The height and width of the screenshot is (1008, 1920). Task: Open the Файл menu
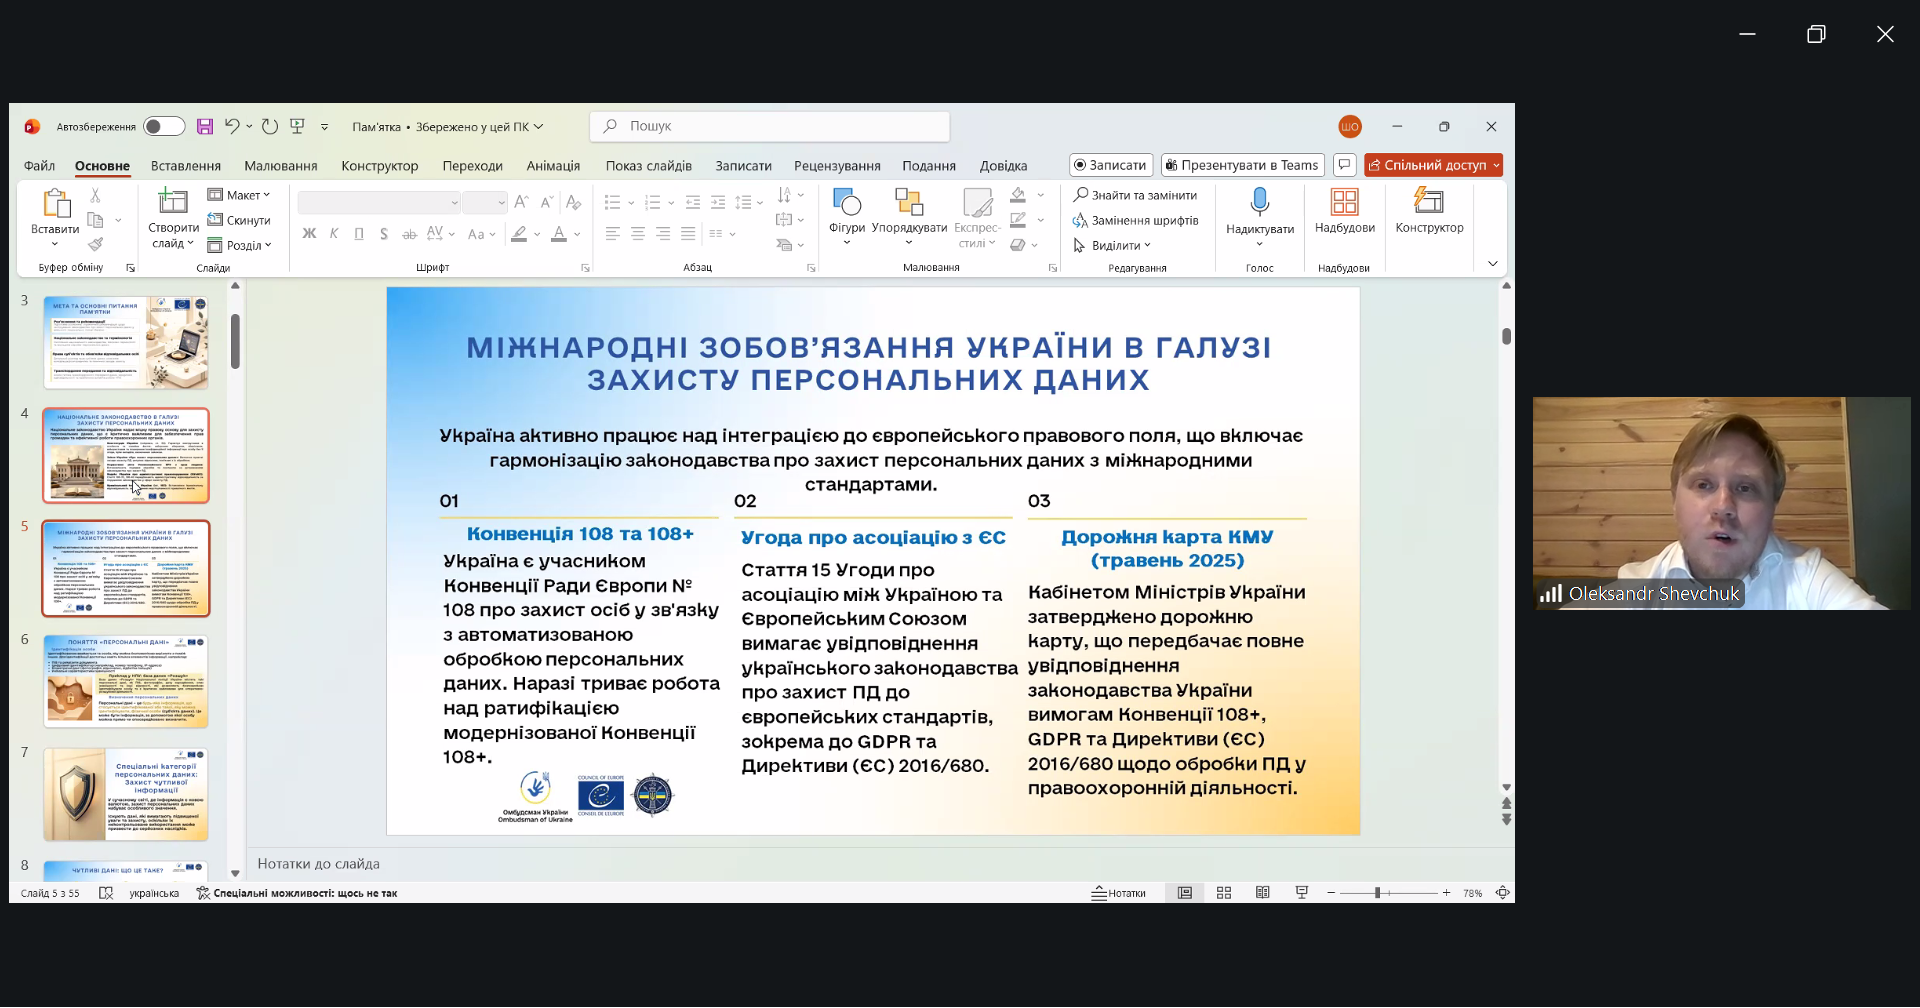pos(40,166)
